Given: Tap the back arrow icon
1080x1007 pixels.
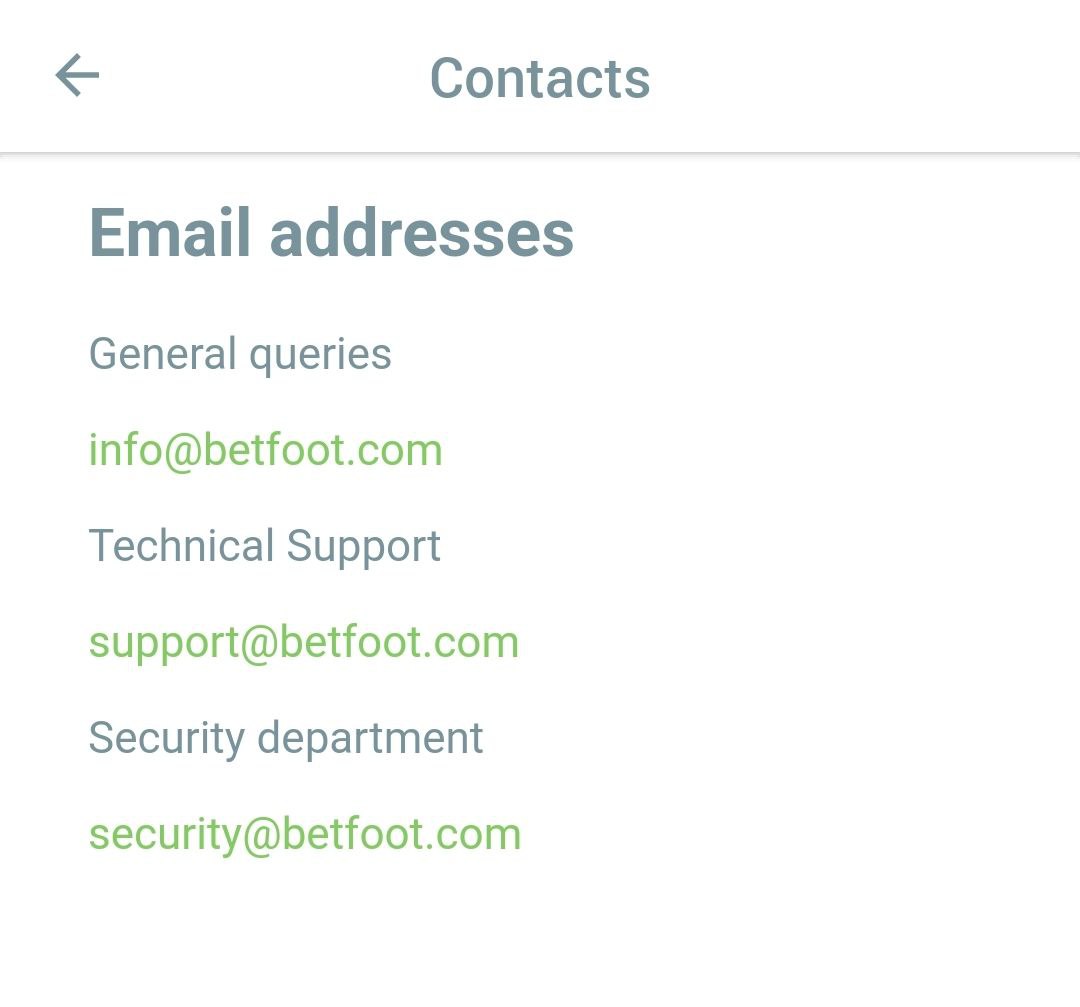Looking at the screenshot, I should [77, 76].
